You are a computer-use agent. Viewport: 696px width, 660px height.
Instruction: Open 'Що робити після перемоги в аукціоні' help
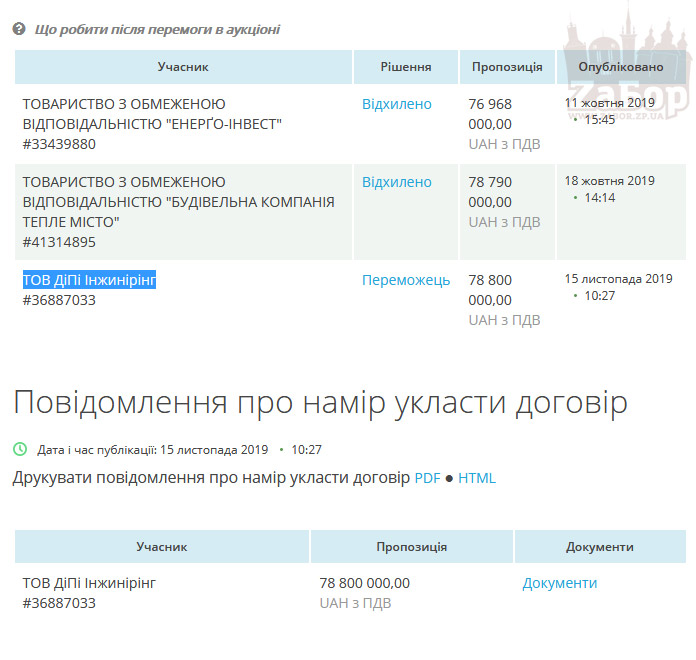(x=157, y=29)
